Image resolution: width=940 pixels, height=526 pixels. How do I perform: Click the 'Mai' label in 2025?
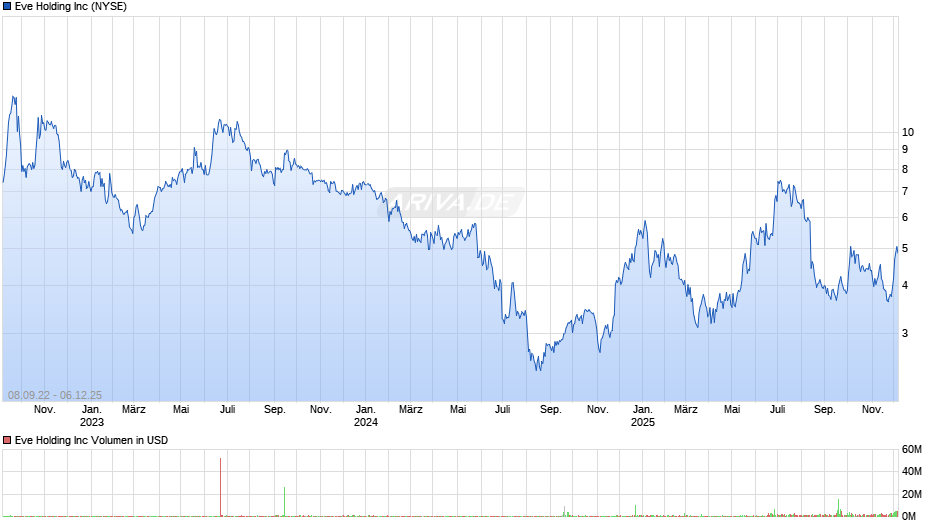coord(732,410)
